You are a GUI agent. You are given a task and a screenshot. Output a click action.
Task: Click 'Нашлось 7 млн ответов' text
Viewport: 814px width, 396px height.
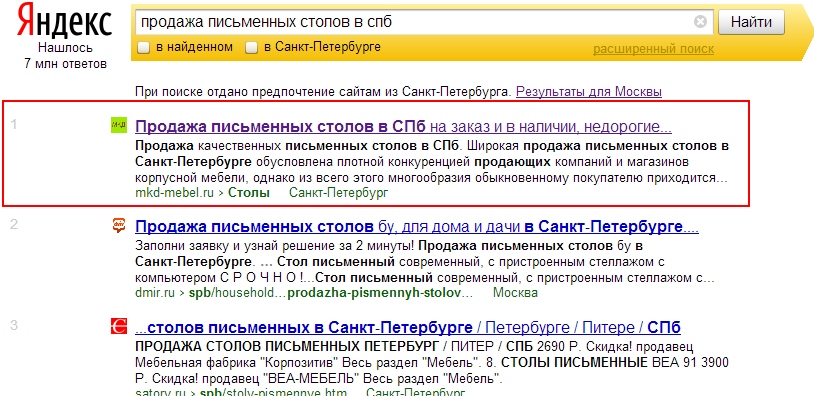pos(65,56)
